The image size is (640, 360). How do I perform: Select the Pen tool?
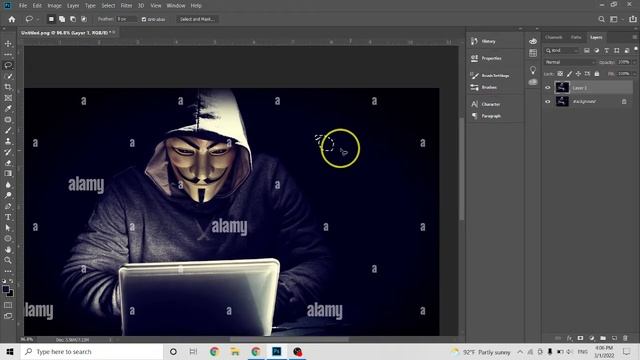click(8, 206)
